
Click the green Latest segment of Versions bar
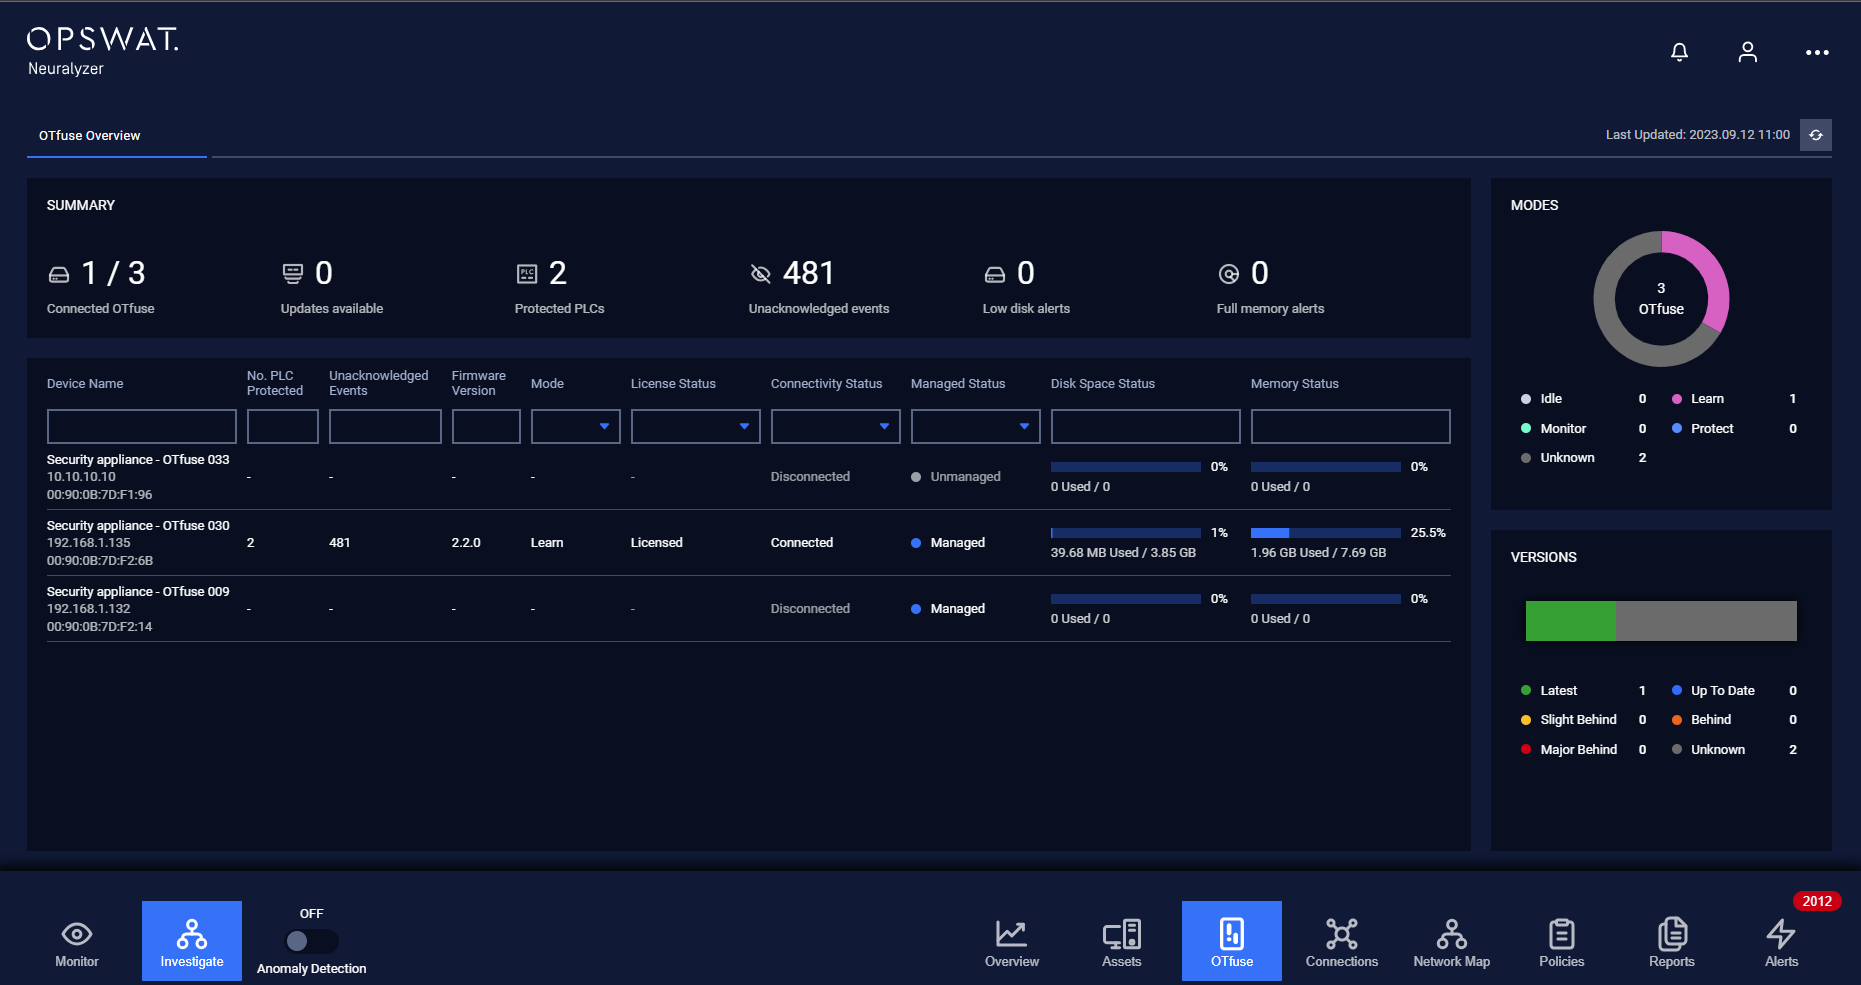(1570, 621)
